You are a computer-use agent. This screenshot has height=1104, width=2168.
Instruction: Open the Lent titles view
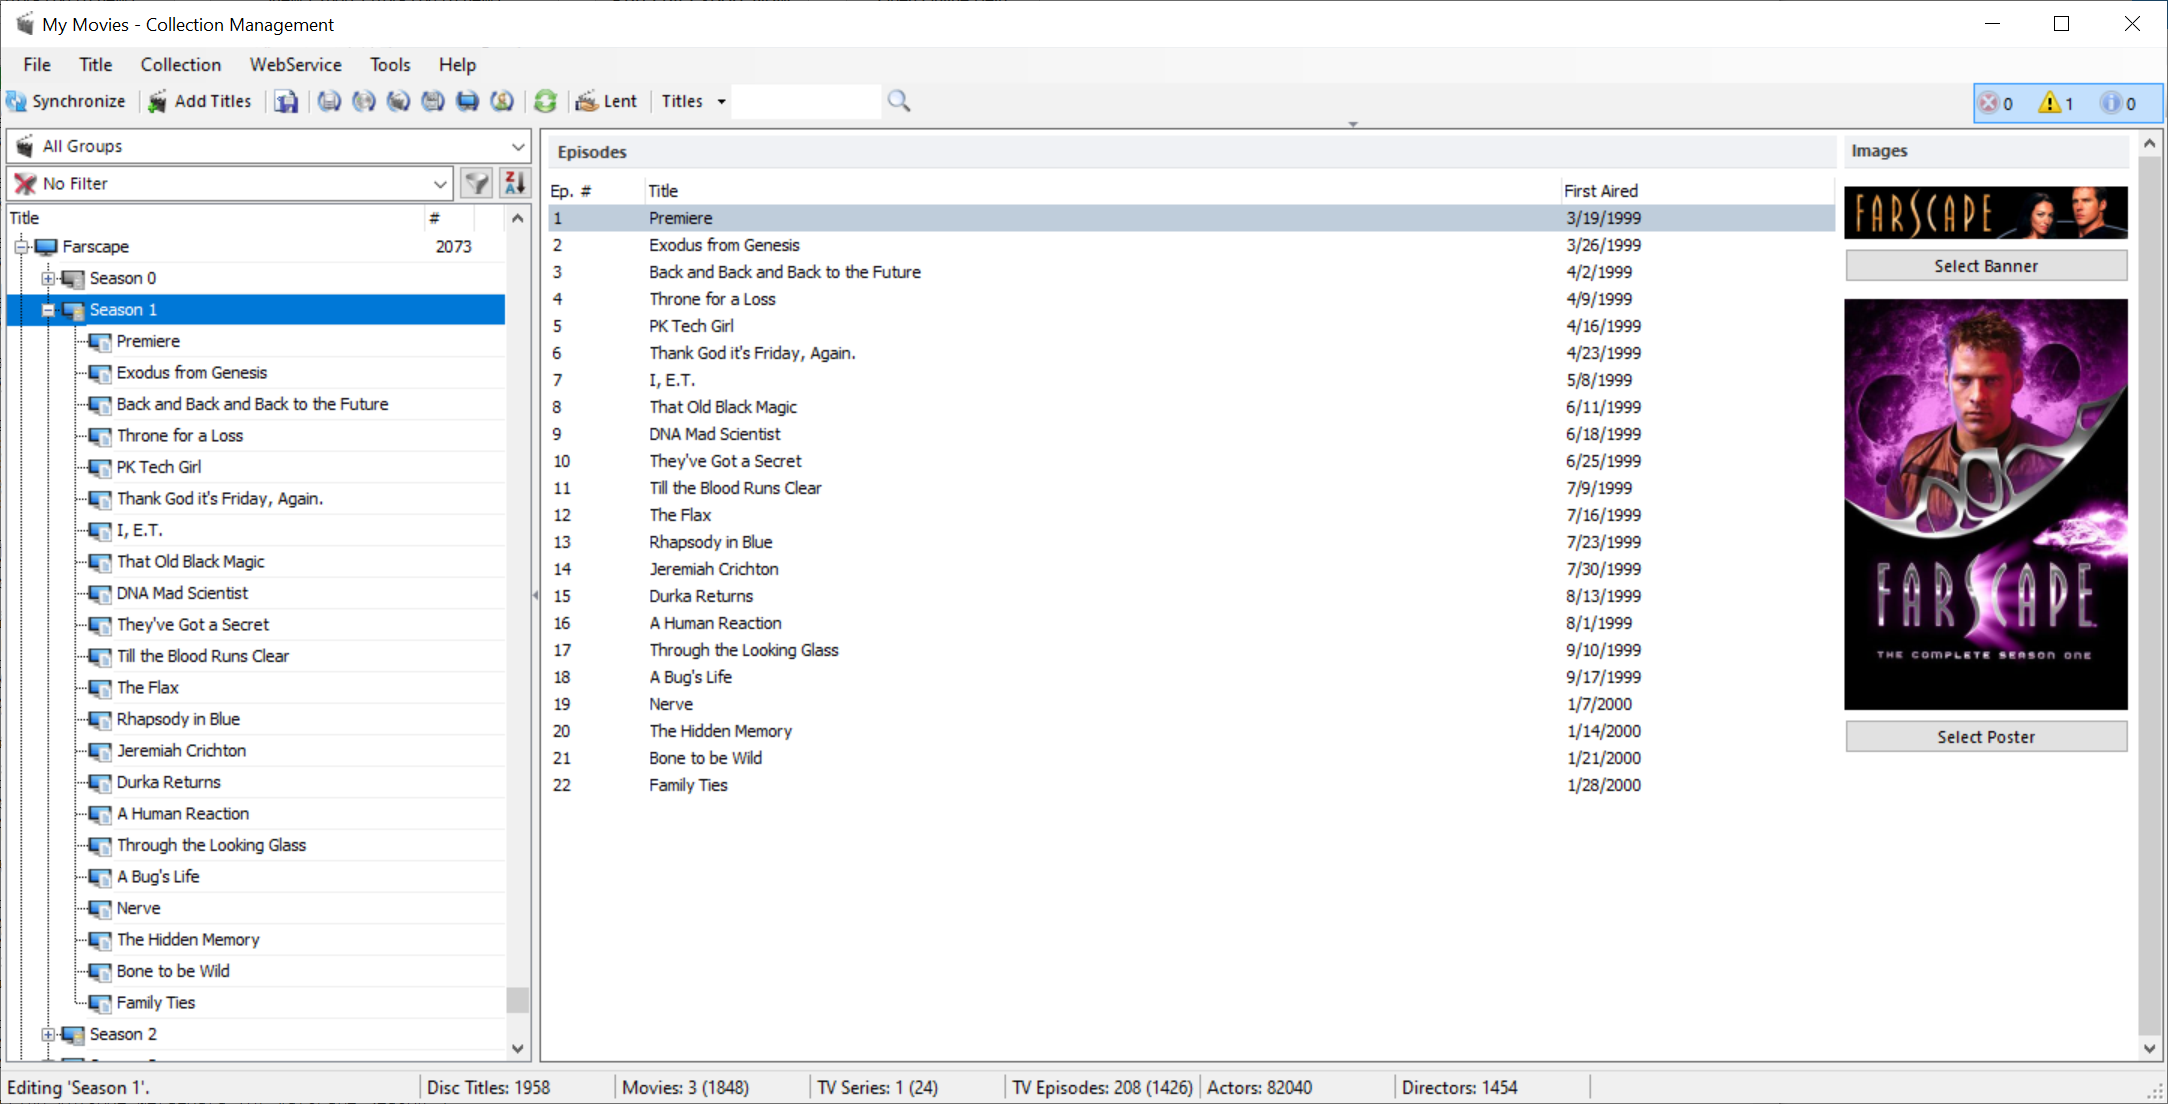pos(607,101)
